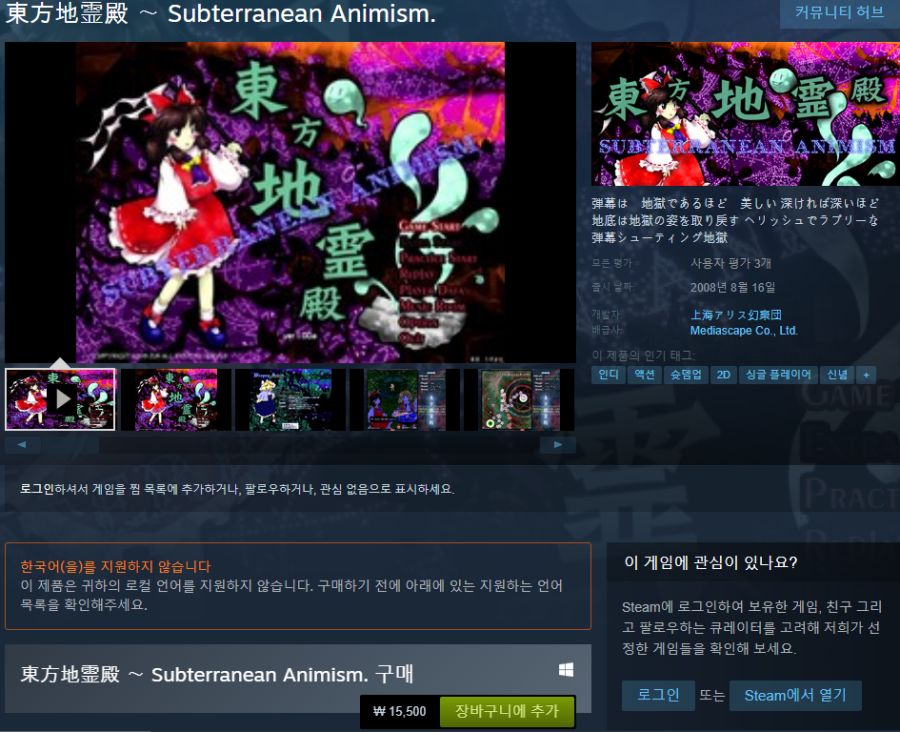Screen dimensions: 900x732
Task: Click the main video player area
Action: (290, 202)
